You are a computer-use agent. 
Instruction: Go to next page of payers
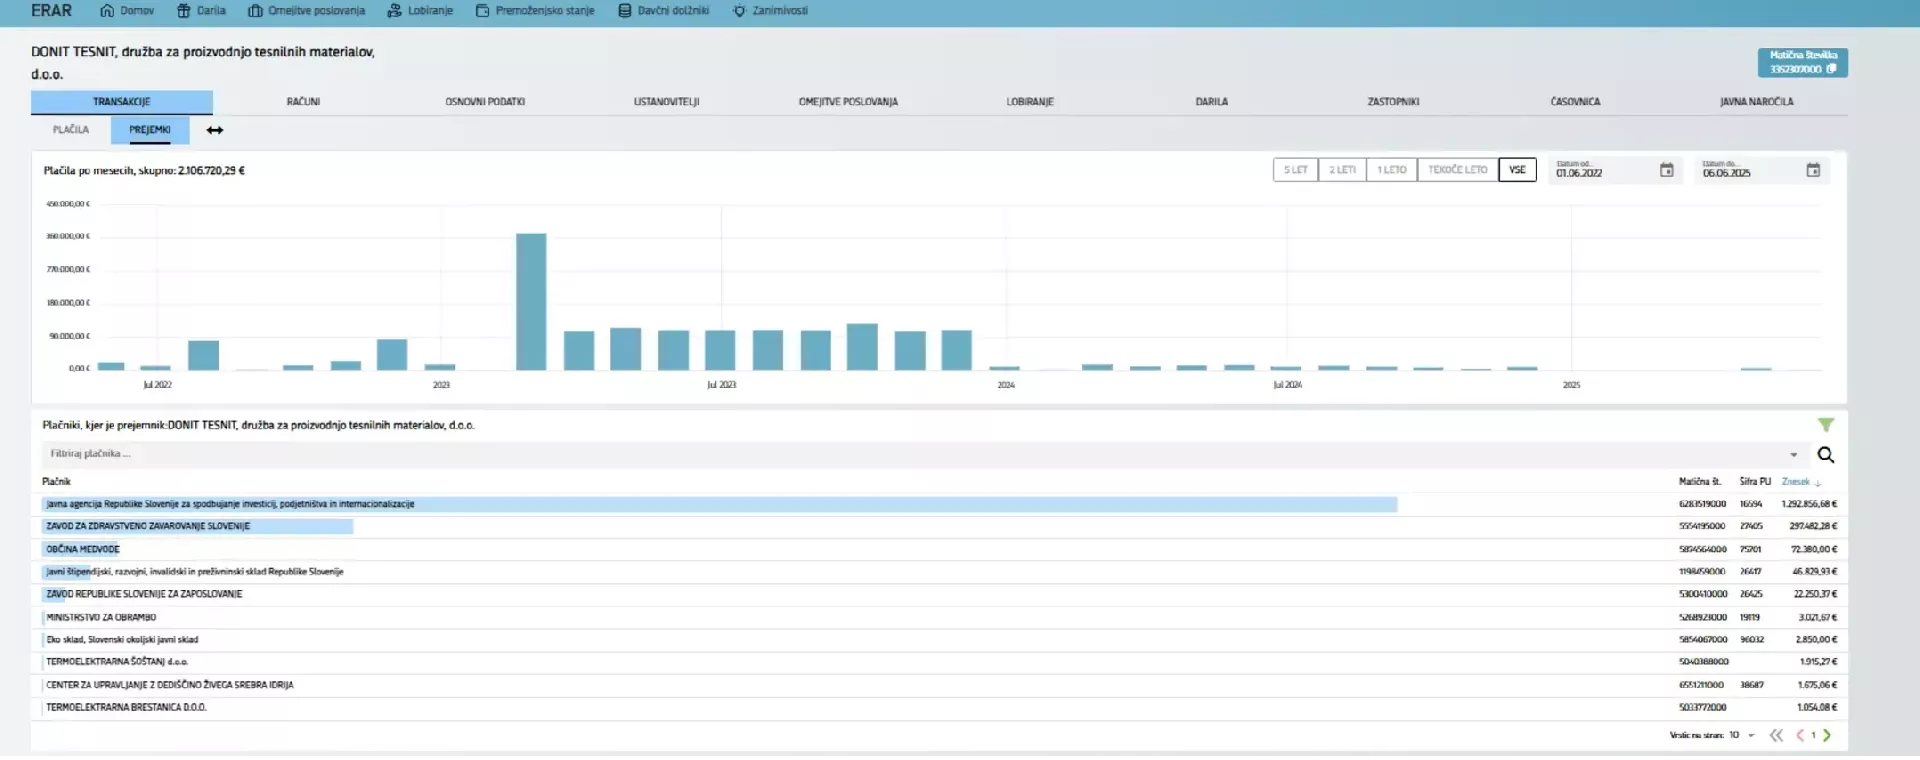pyautogui.click(x=1827, y=735)
